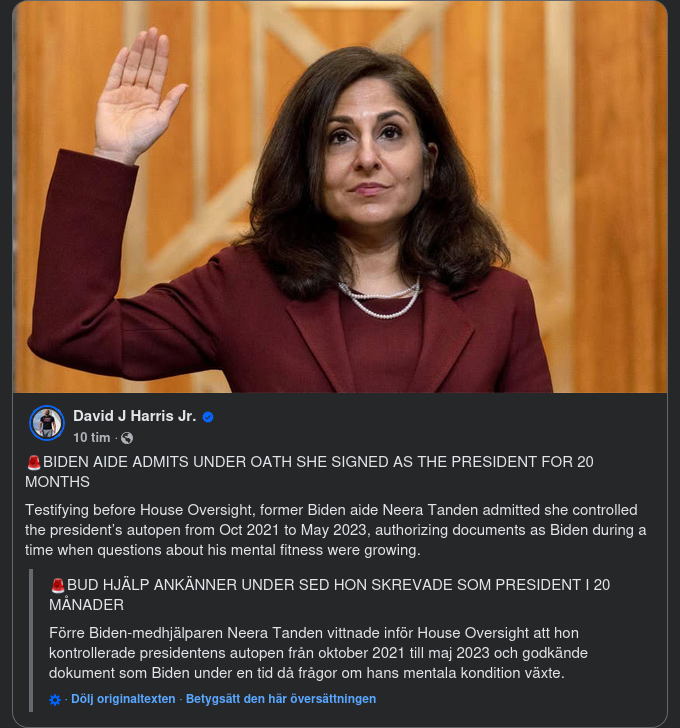Viewport: 680px width, 728px height.
Task: Click the blue verified badge
Action: point(208,417)
